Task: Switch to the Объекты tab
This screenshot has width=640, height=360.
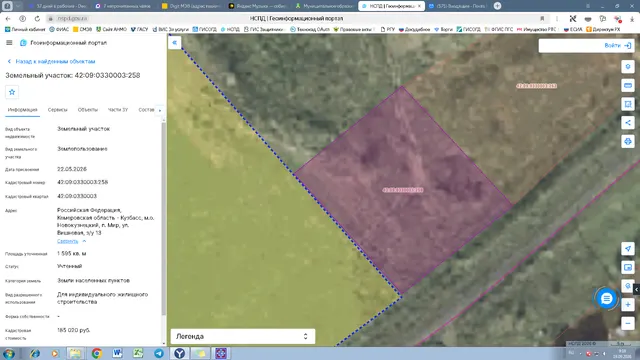Action: coord(88,110)
